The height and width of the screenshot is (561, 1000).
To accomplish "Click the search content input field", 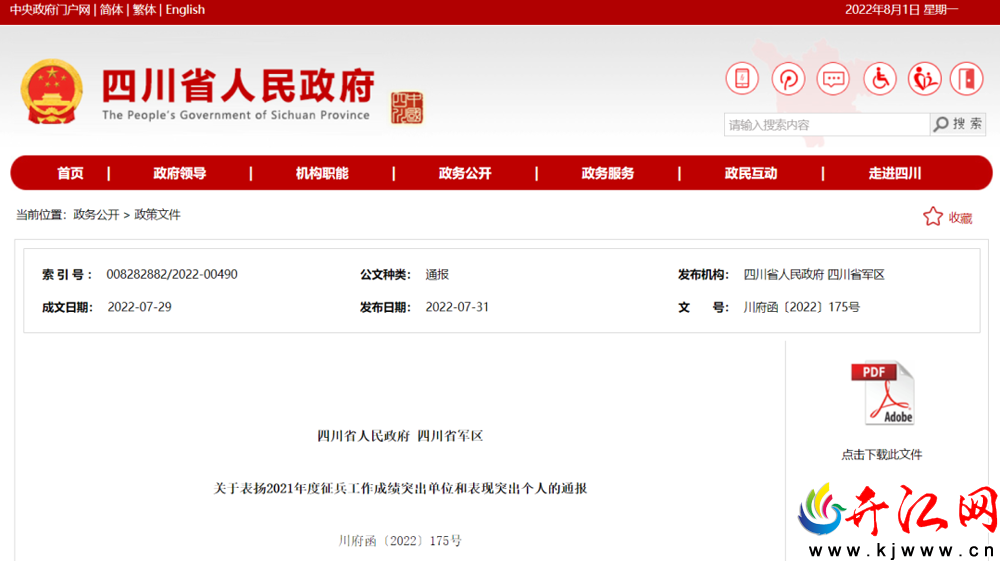I will point(827,124).
